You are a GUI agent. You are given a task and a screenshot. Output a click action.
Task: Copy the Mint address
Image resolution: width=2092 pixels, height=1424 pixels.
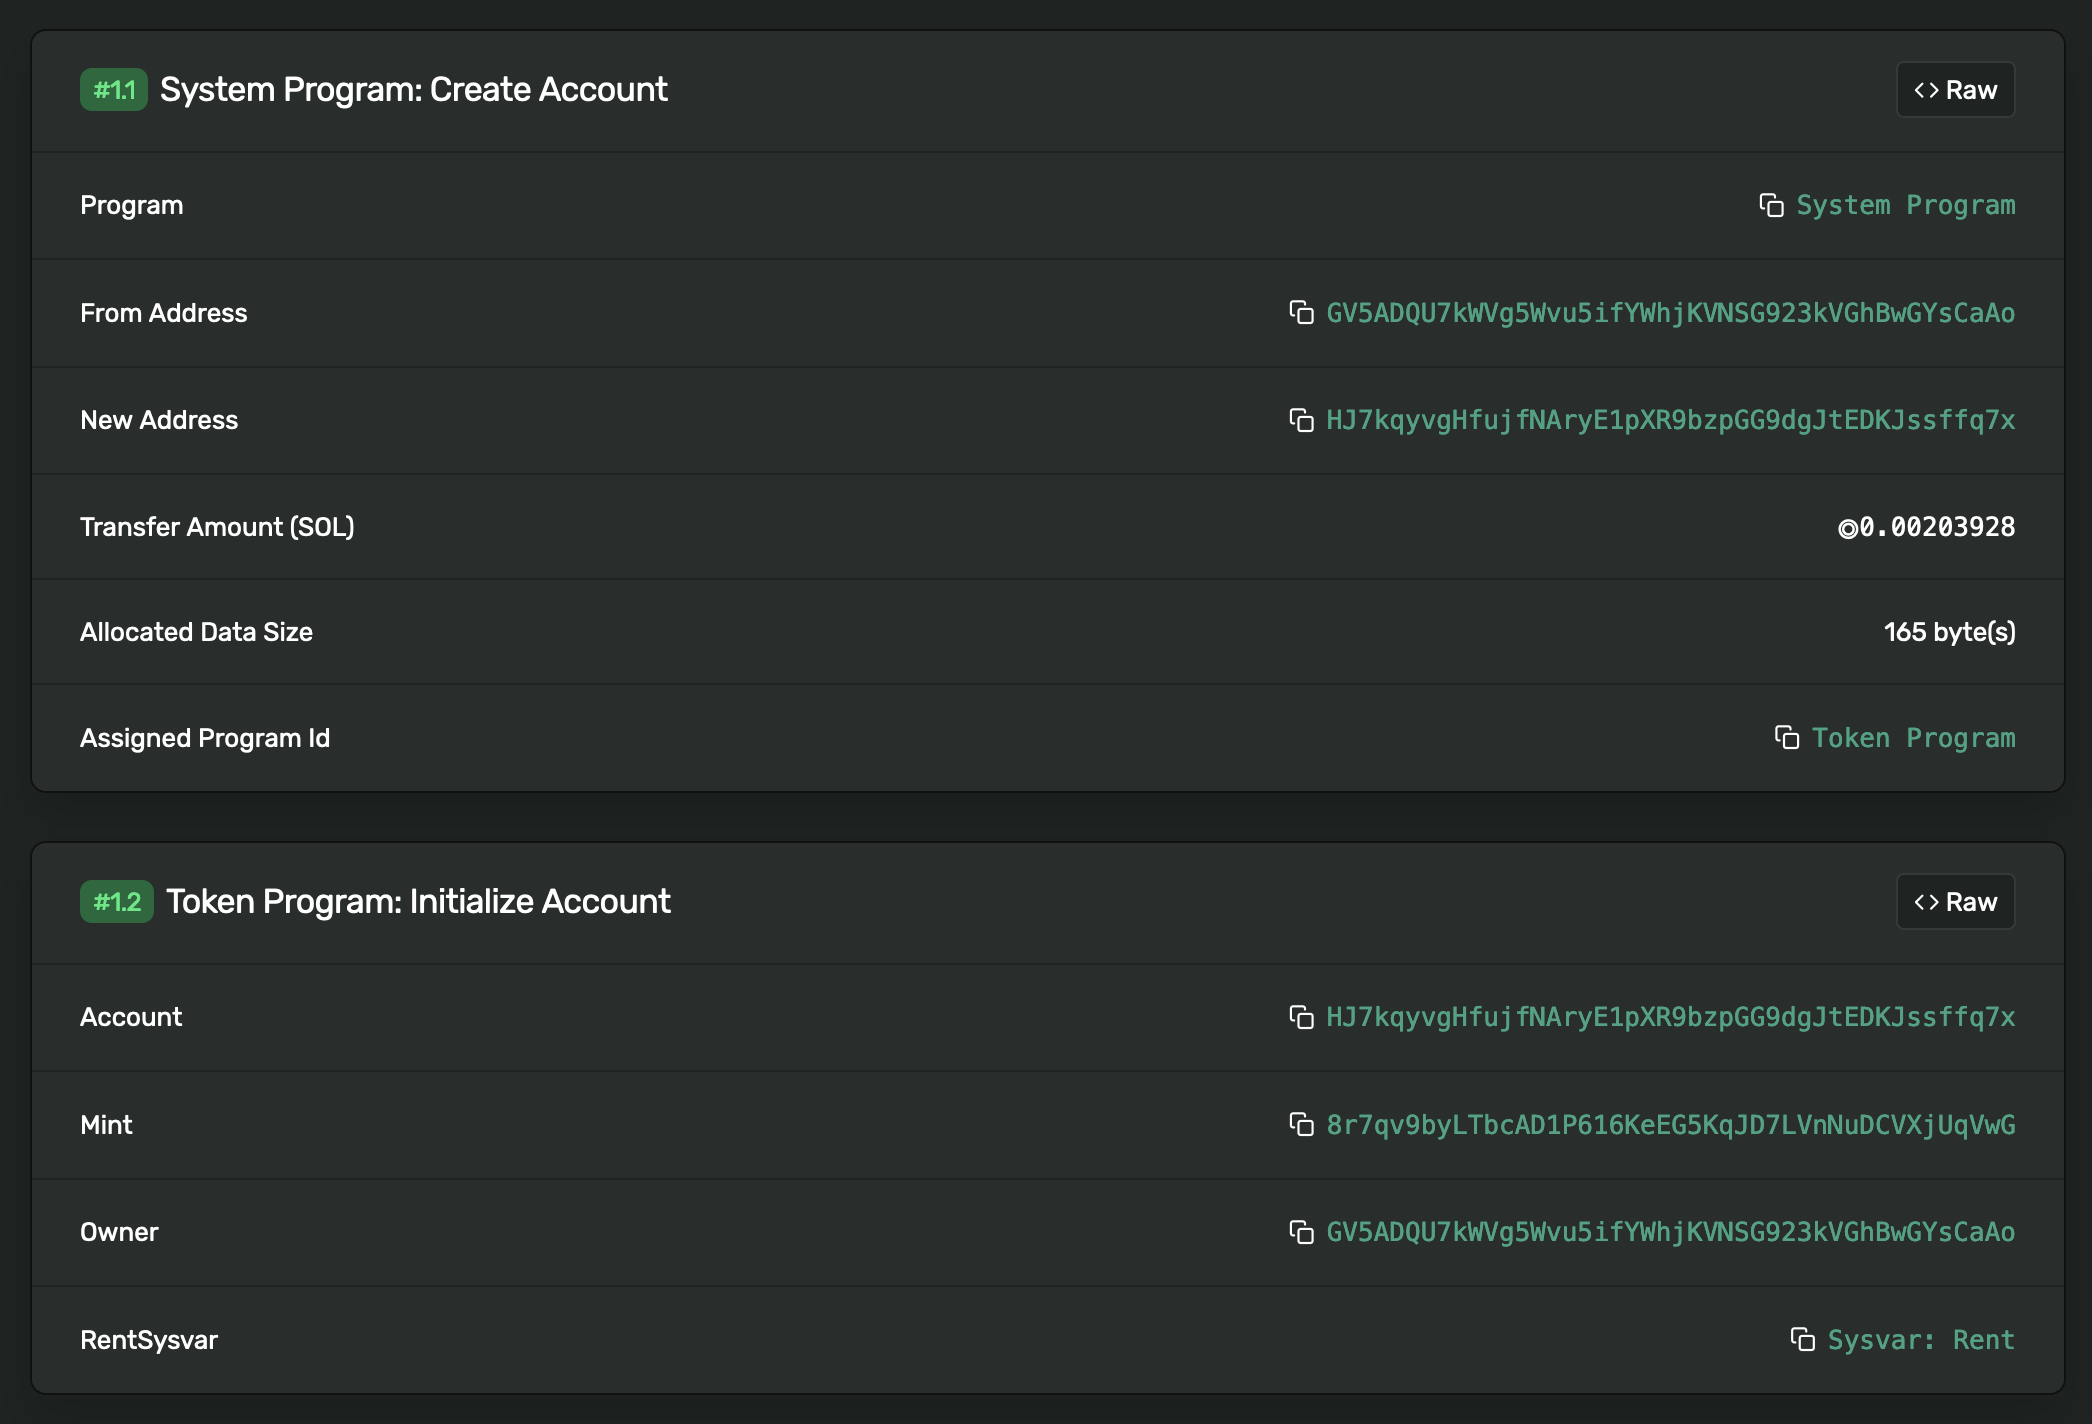(1301, 1125)
